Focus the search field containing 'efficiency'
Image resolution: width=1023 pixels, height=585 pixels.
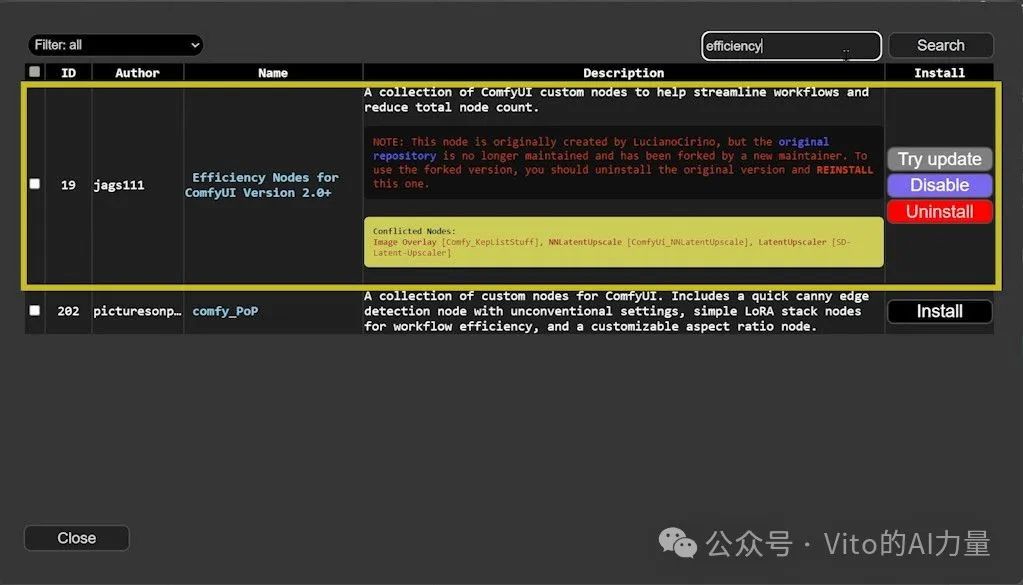point(791,46)
